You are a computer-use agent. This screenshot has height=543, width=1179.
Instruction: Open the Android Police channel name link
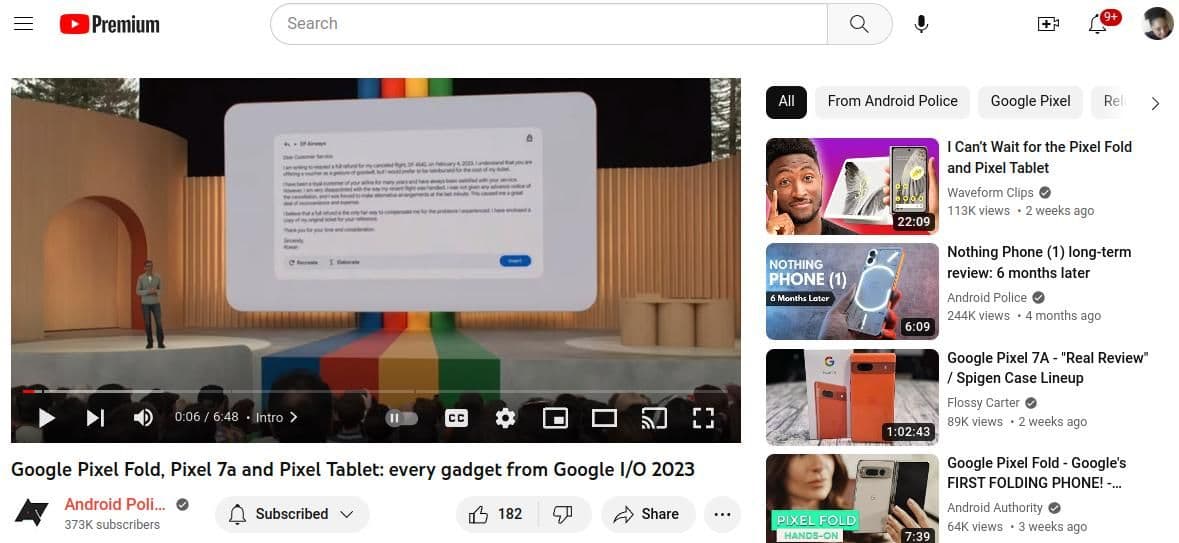115,505
